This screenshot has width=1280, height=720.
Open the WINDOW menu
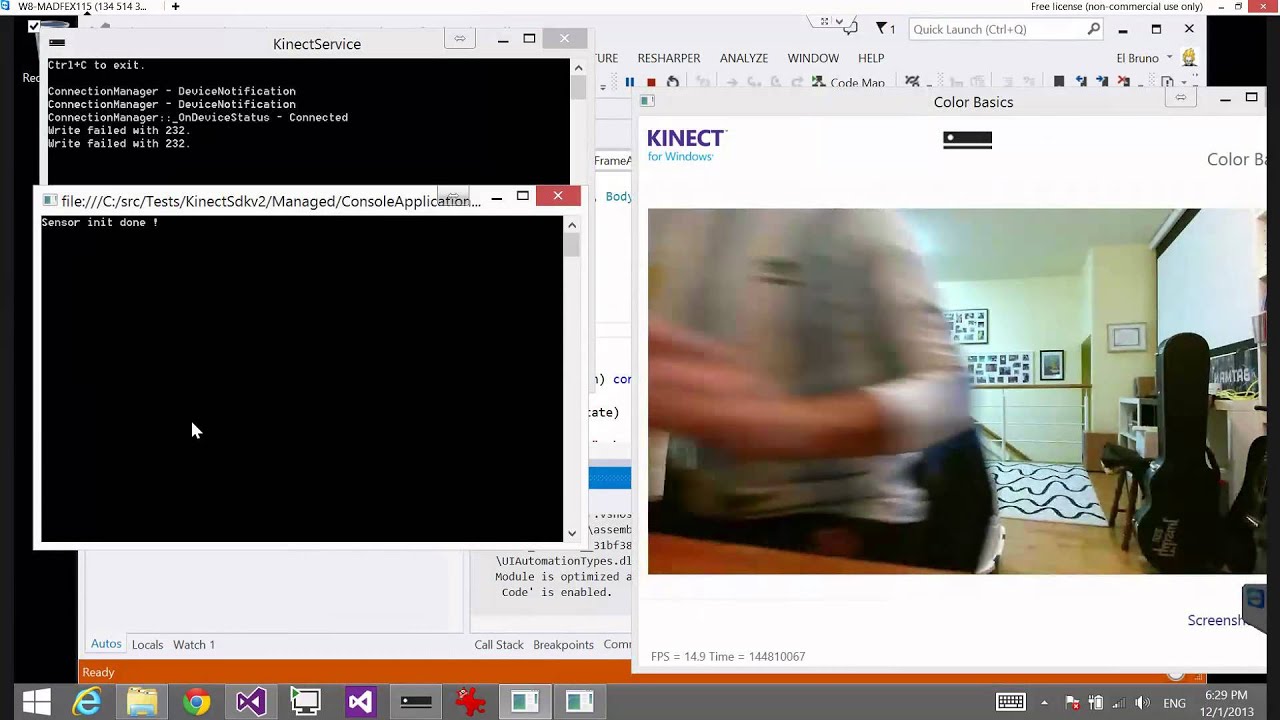tap(813, 58)
